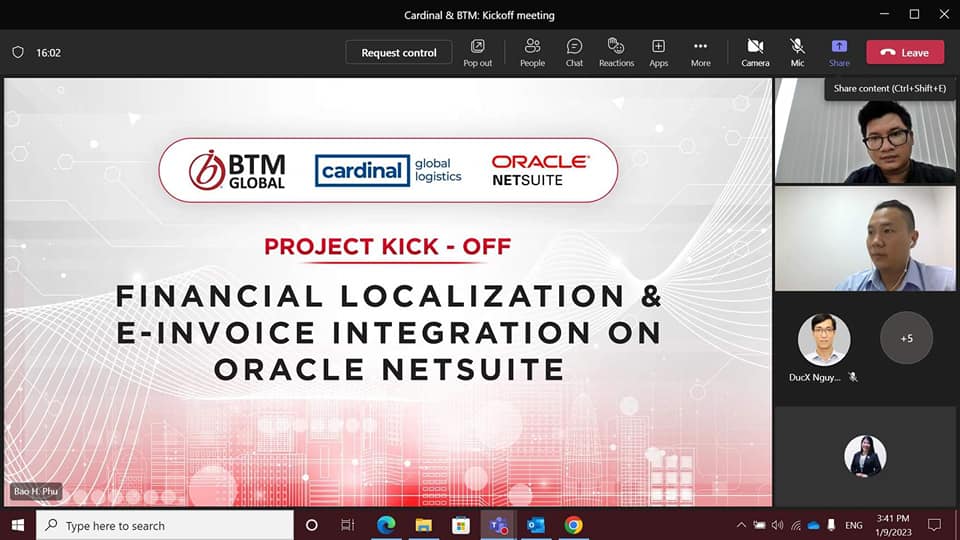Maximize the Teams meeting window

[x=914, y=14]
